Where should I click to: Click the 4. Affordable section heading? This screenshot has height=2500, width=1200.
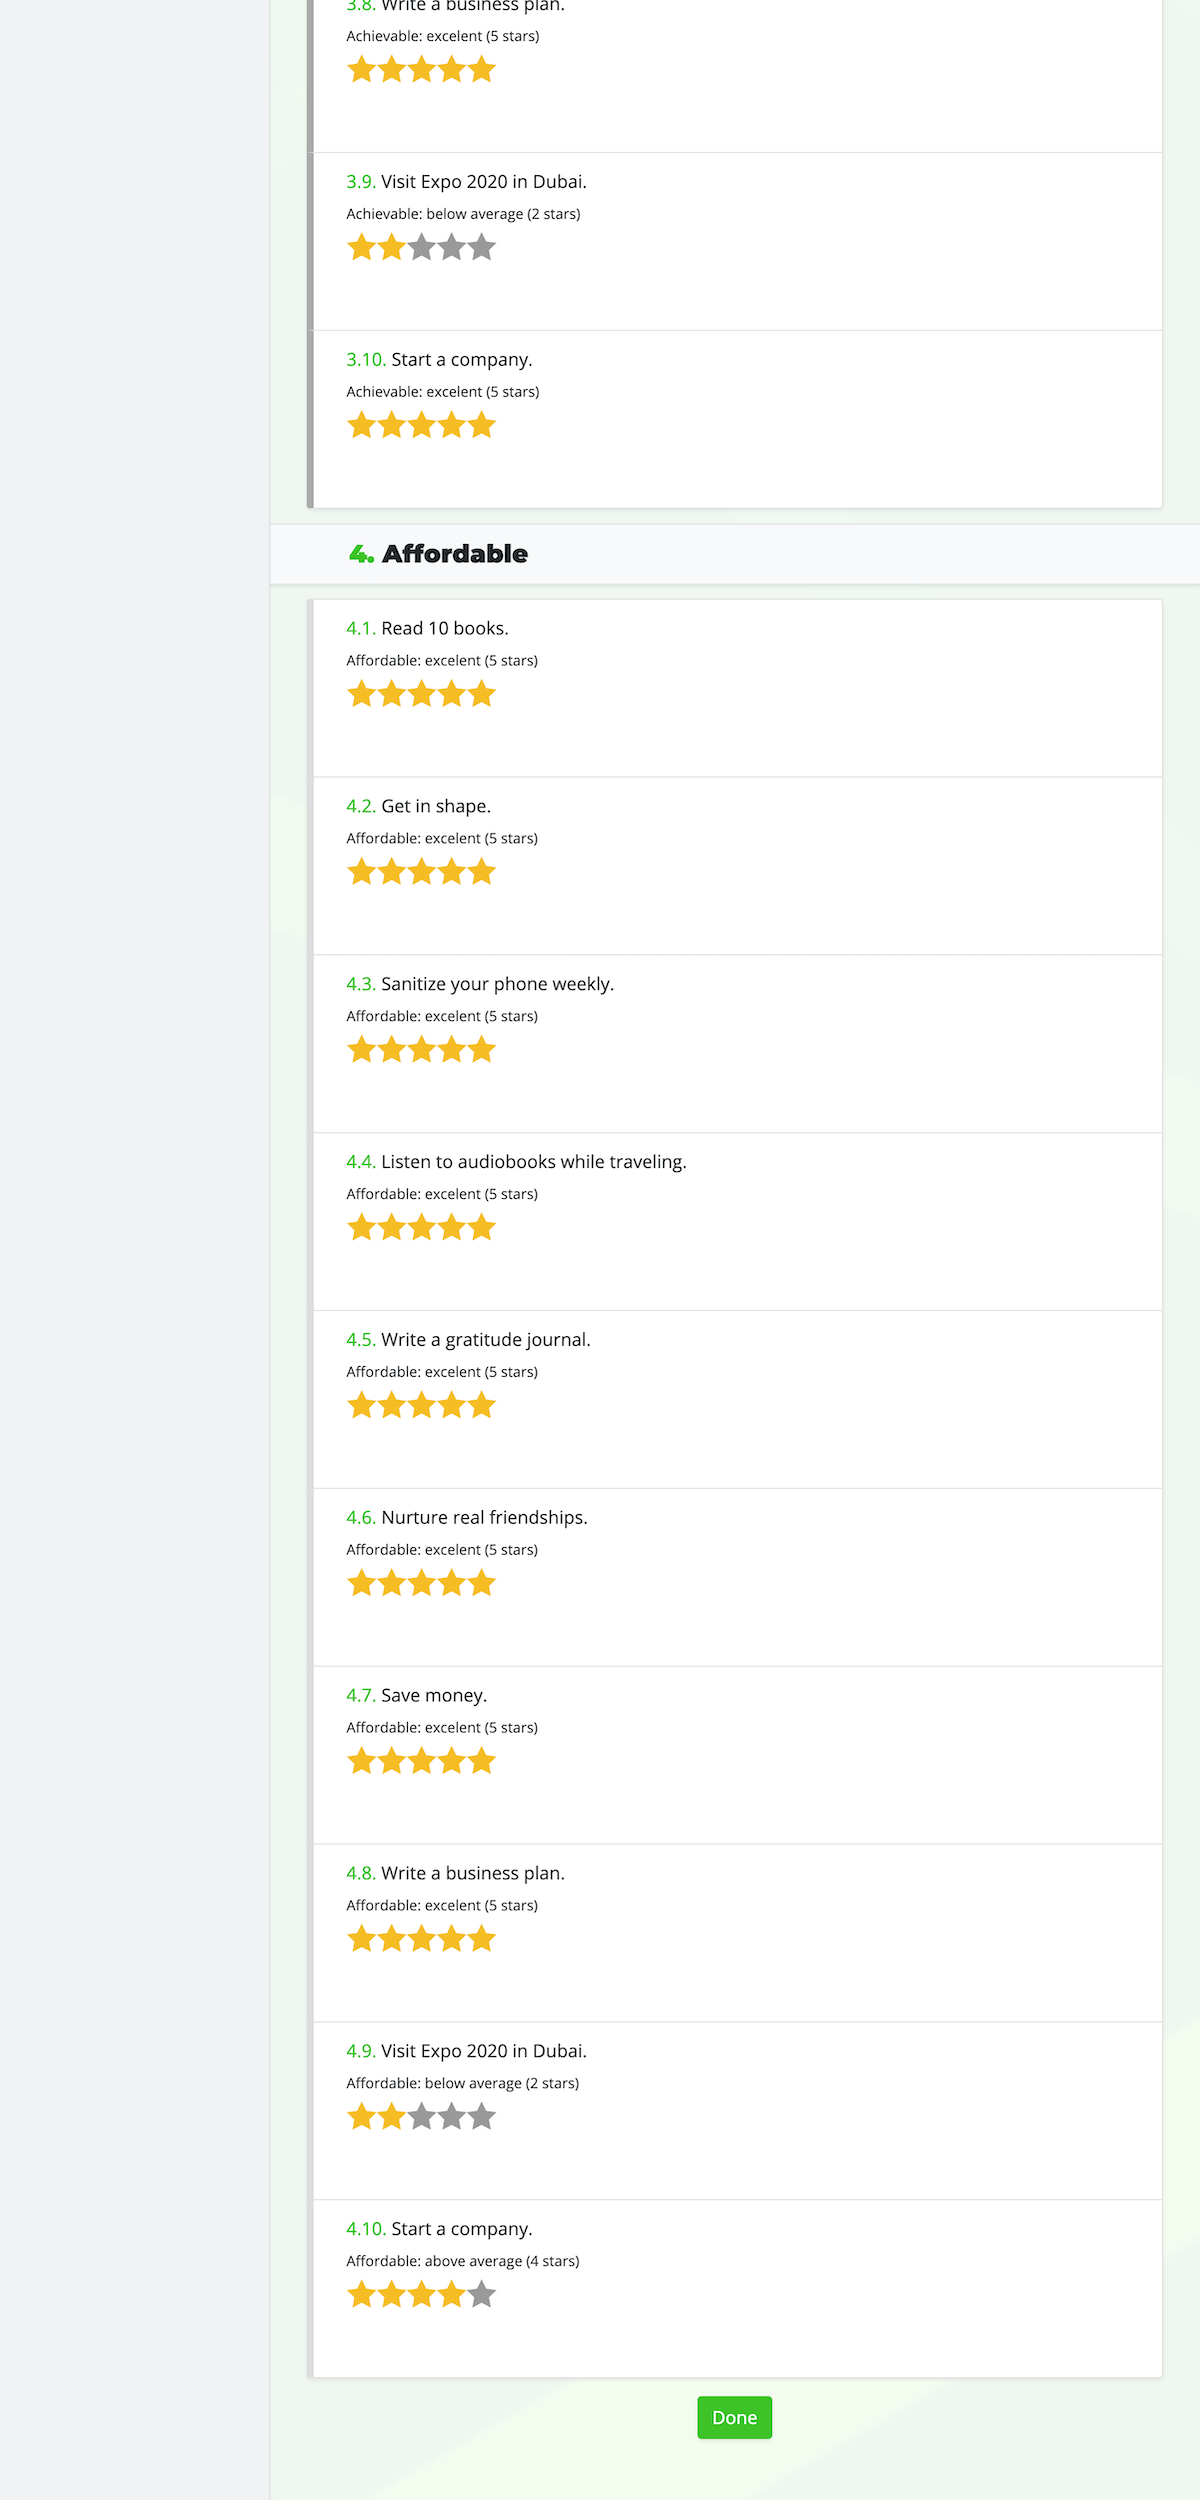438,553
